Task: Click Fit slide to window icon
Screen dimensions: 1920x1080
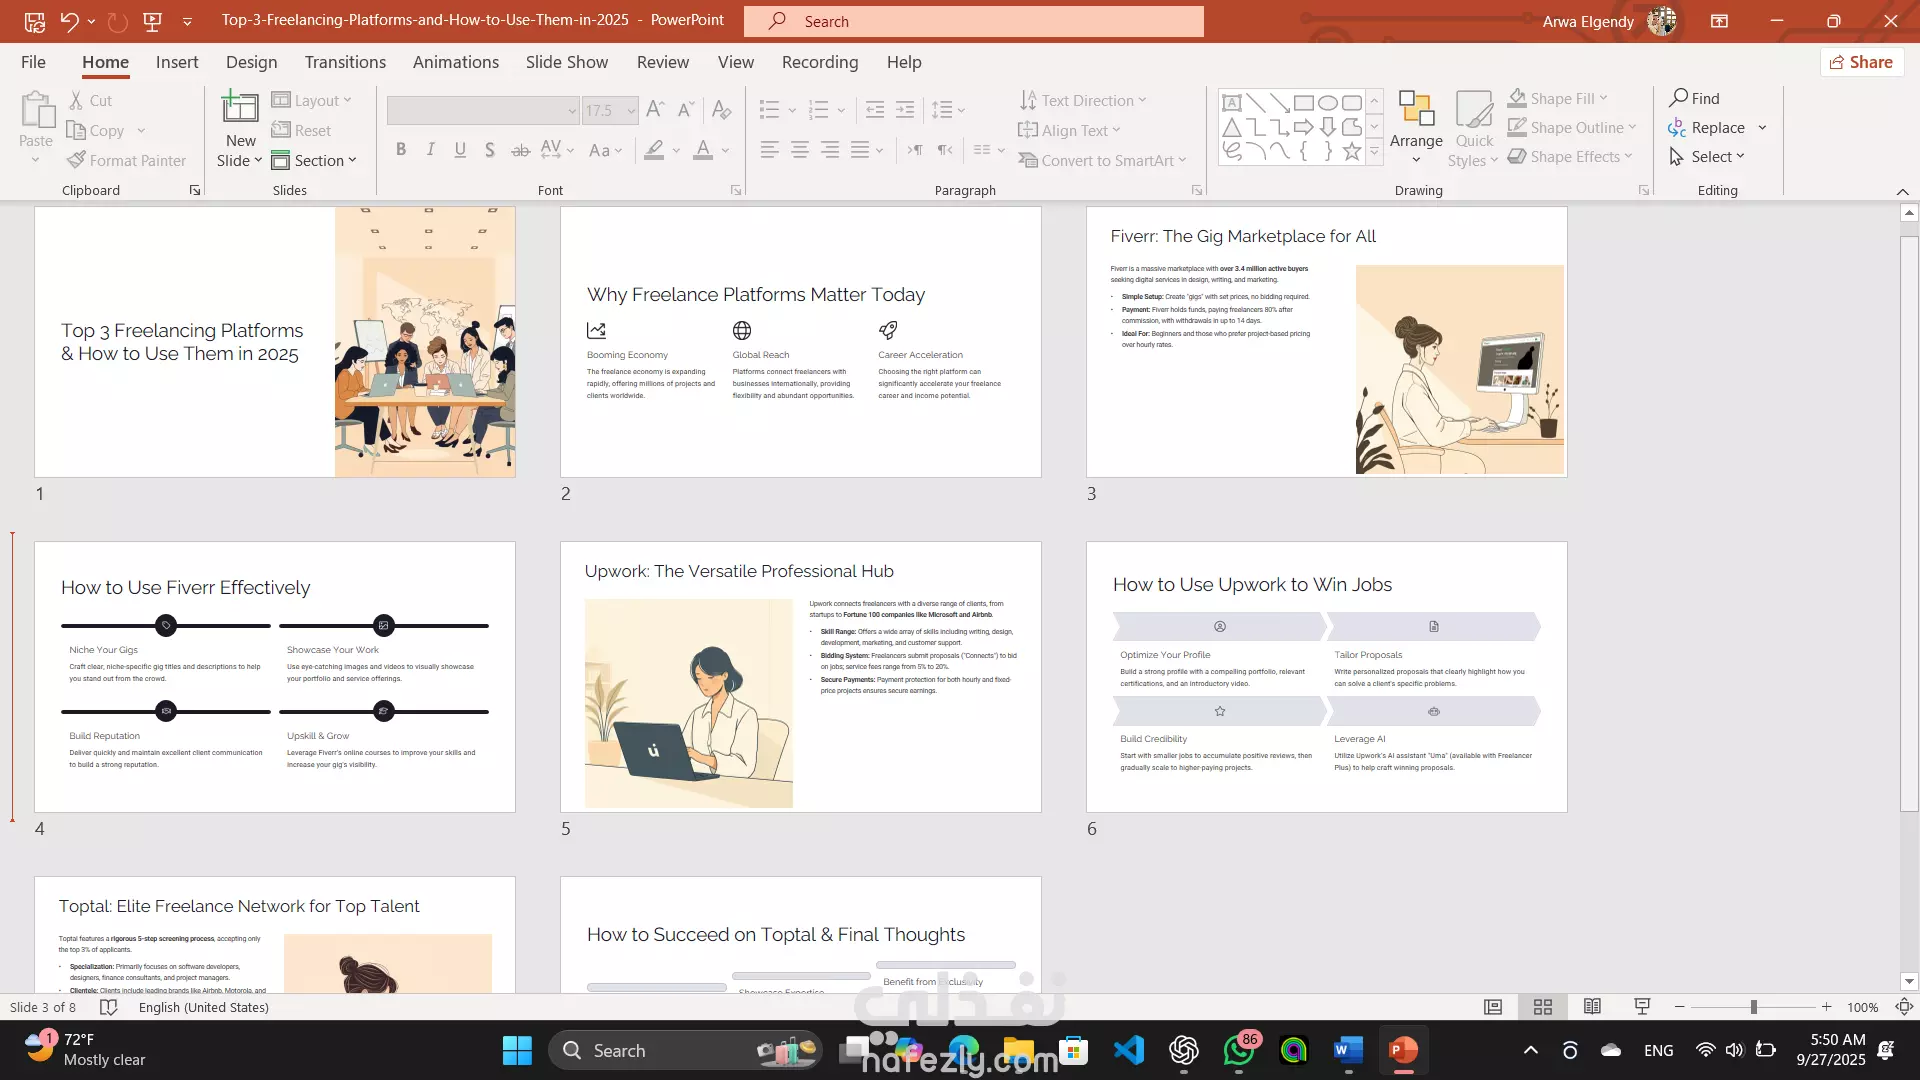Action: [x=1904, y=1007]
